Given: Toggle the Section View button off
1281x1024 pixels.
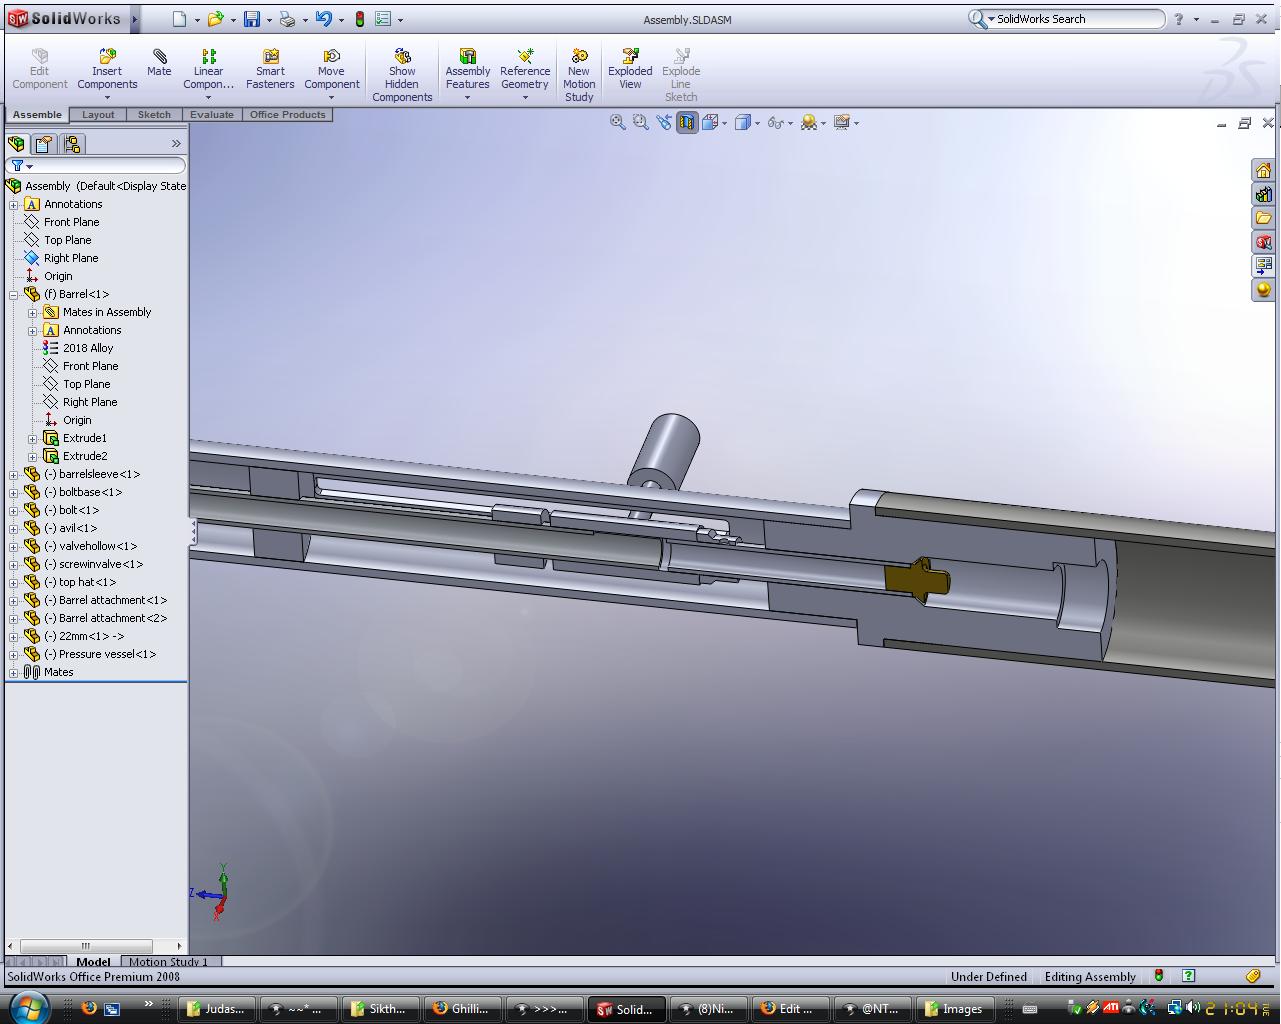Looking at the screenshot, I should coord(687,122).
